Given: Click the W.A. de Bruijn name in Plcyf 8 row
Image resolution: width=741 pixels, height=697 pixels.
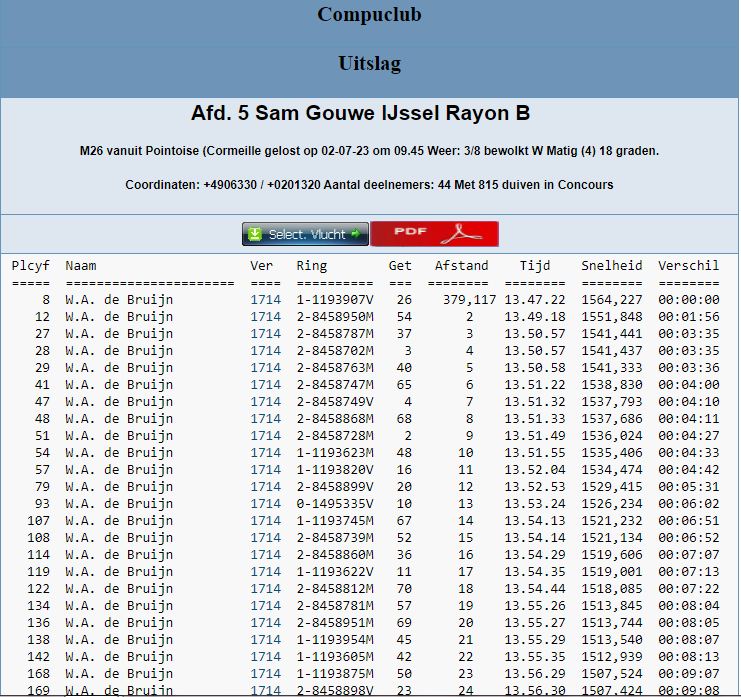Looking at the screenshot, I should (x=119, y=300).
